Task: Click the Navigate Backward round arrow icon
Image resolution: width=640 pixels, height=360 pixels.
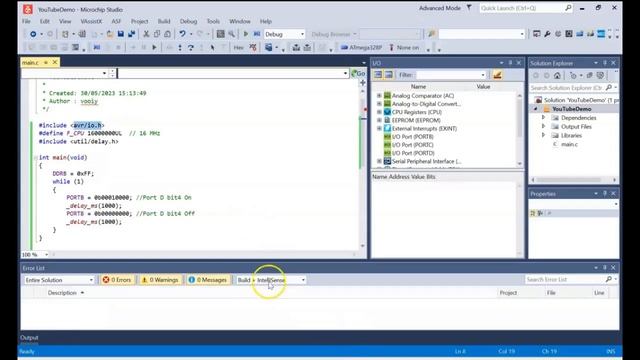Action: pyautogui.click(x=33, y=34)
